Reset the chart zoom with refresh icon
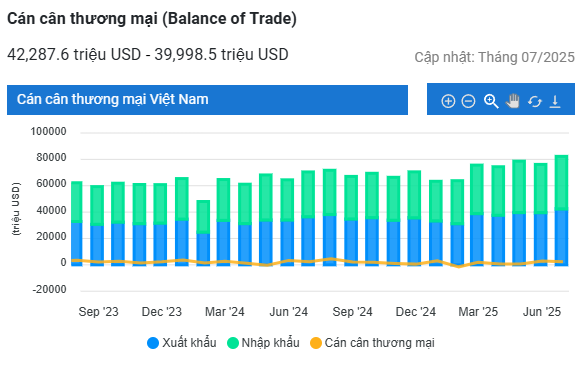Viewport: 583px width, 371px height. [535, 101]
